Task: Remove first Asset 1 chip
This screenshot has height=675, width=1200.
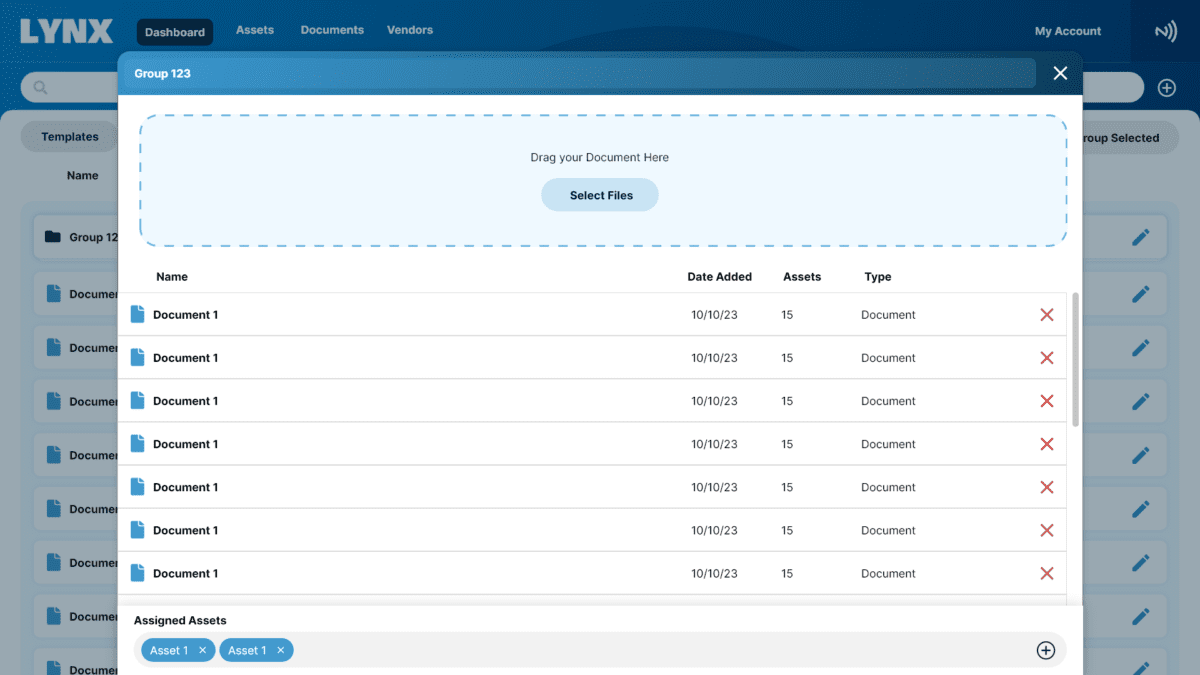Action: [x=202, y=651]
